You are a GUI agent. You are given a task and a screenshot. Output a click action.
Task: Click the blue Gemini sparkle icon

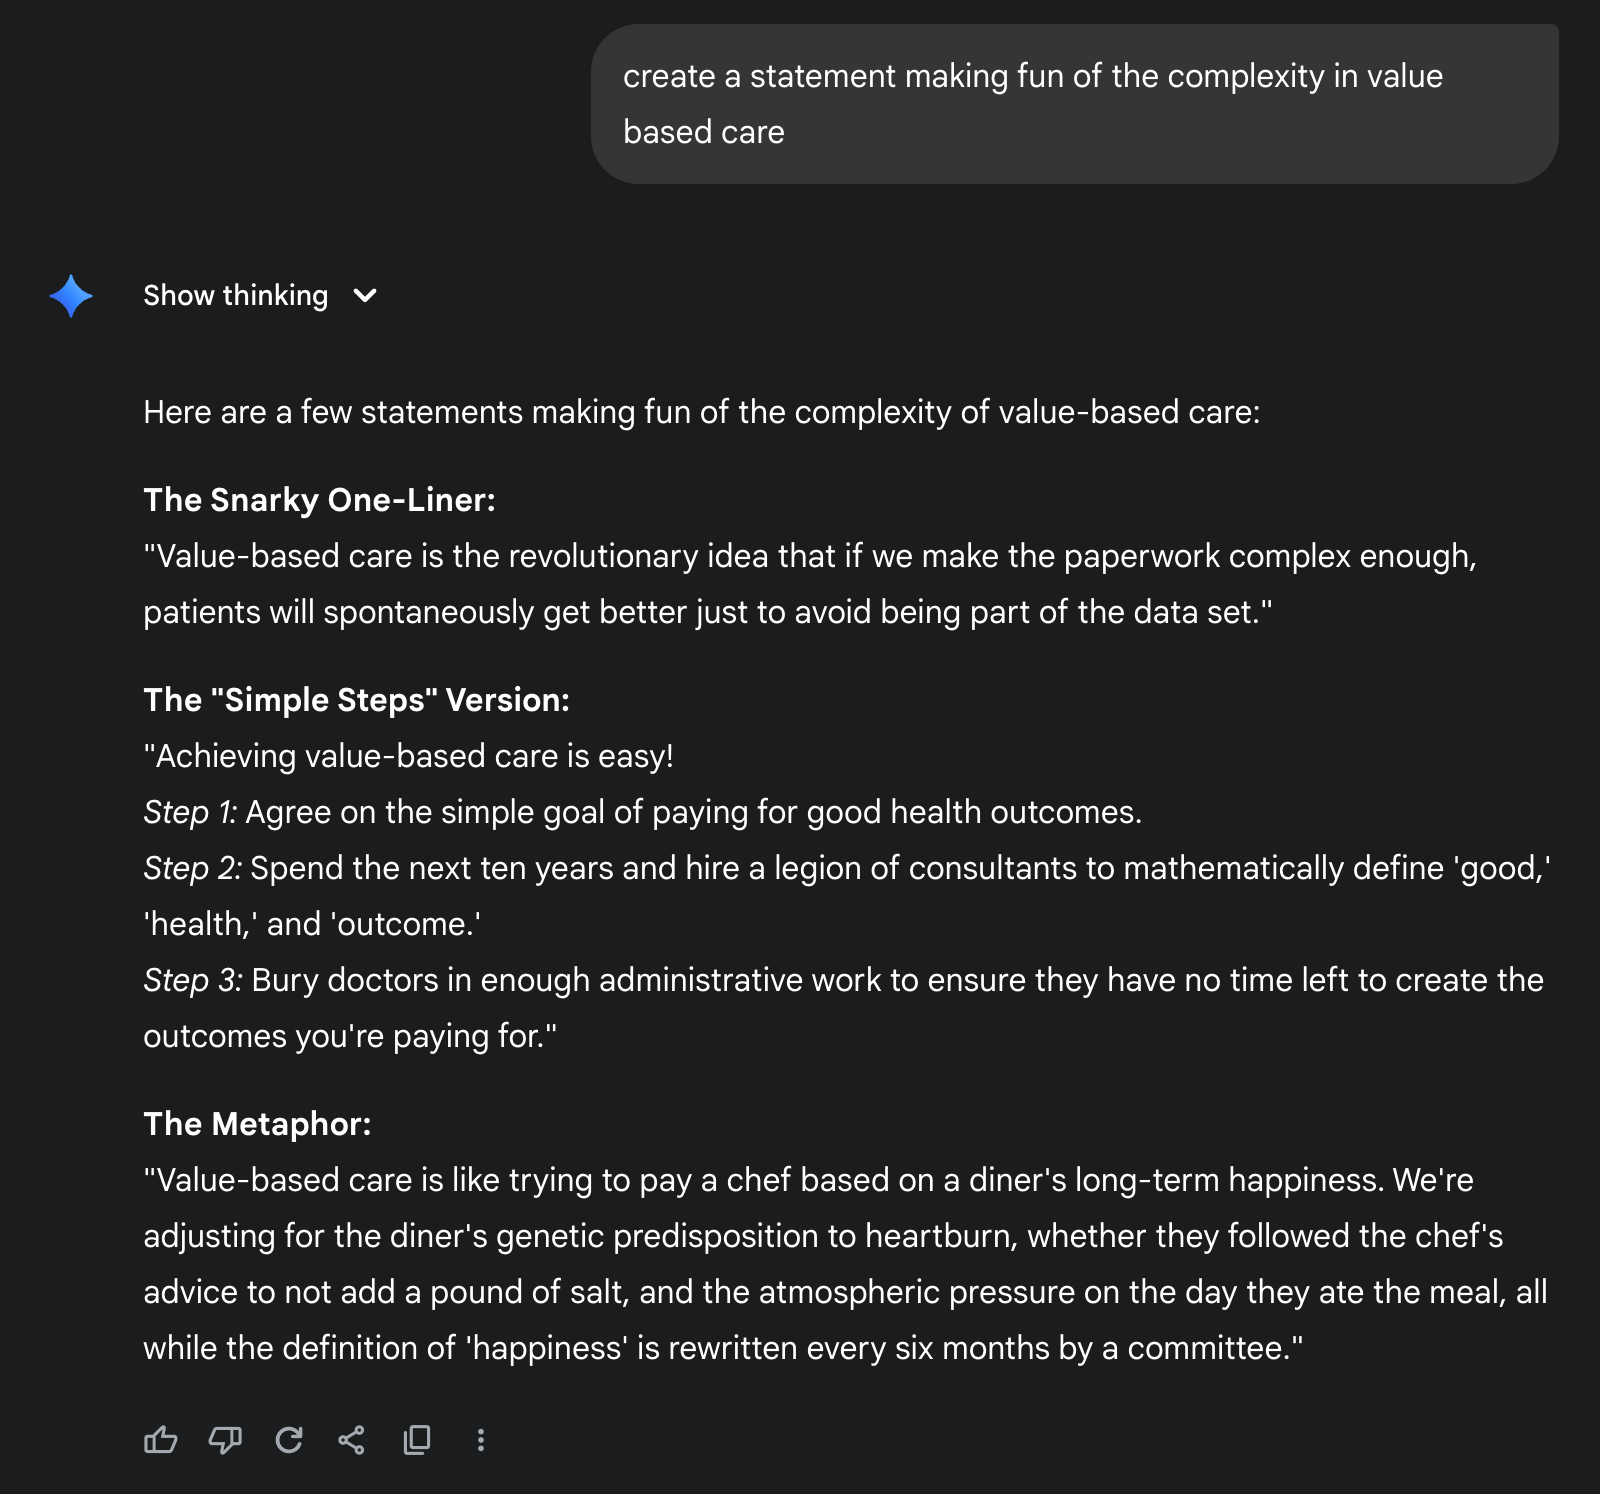coord(71,296)
